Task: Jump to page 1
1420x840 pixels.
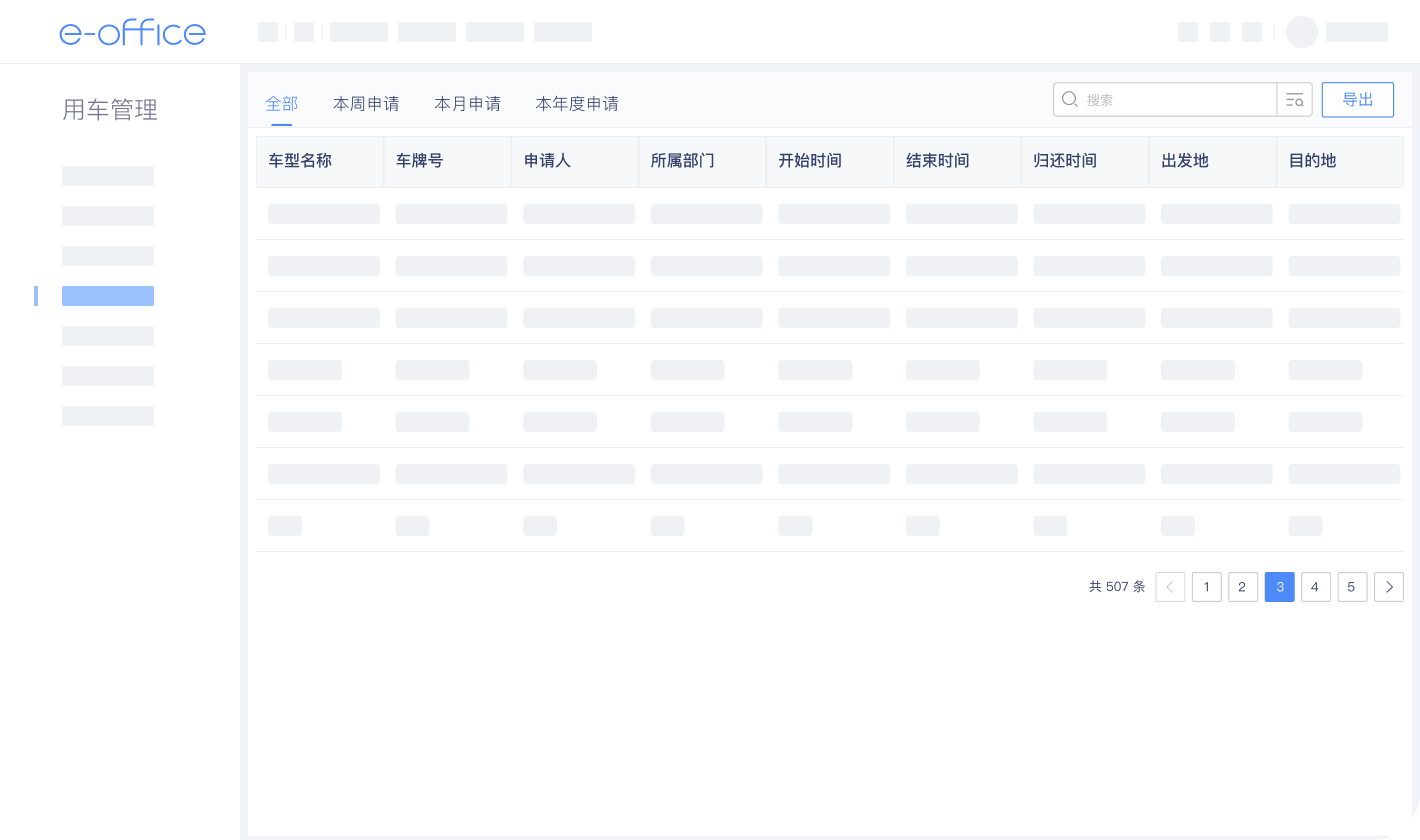Action: click(1207, 587)
